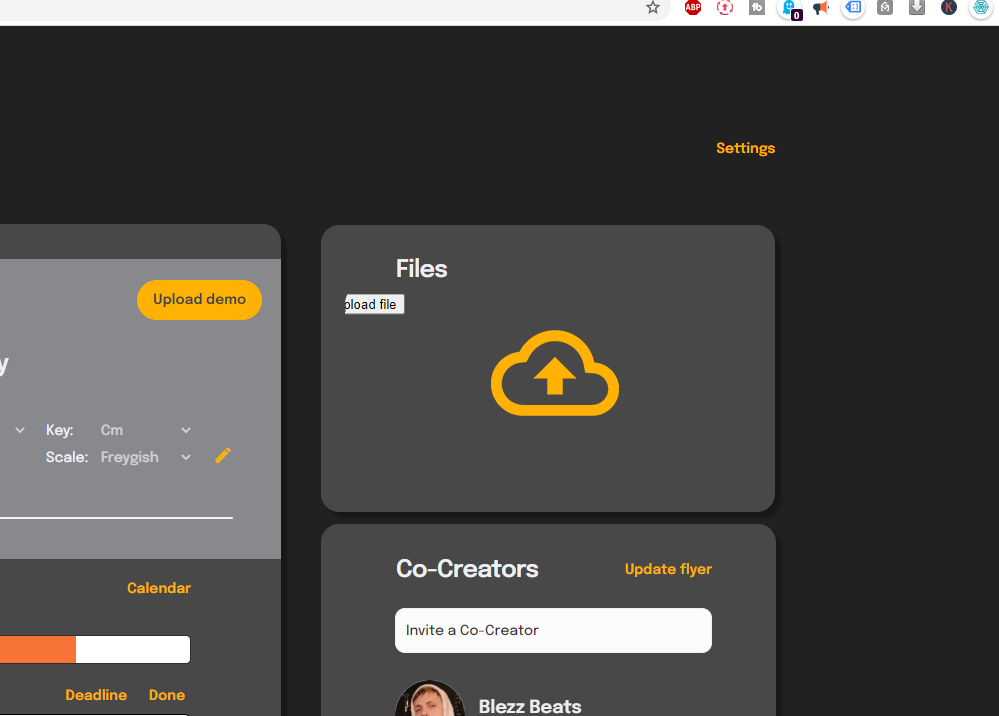Open the gray 1b extension icon
Image resolution: width=999 pixels, height=716 pixels.
pos(757,8)
